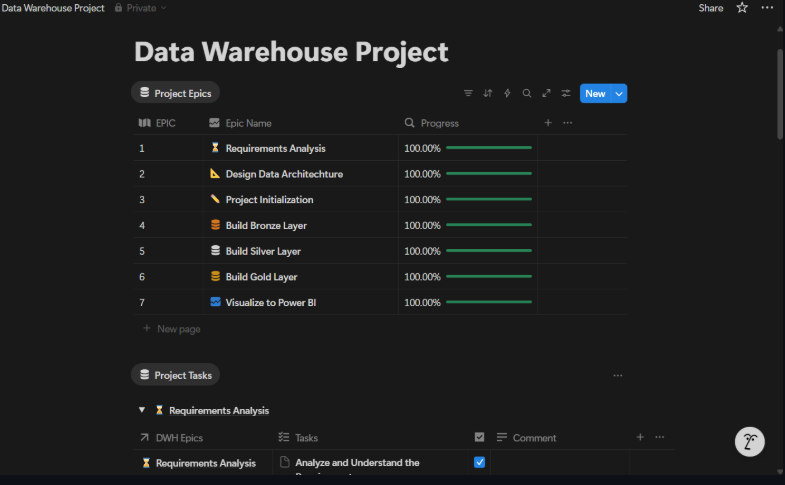This screenshot has width=785, height=485.
Task: Open the Requirements Analysis group link
Action: coord(219,410)
